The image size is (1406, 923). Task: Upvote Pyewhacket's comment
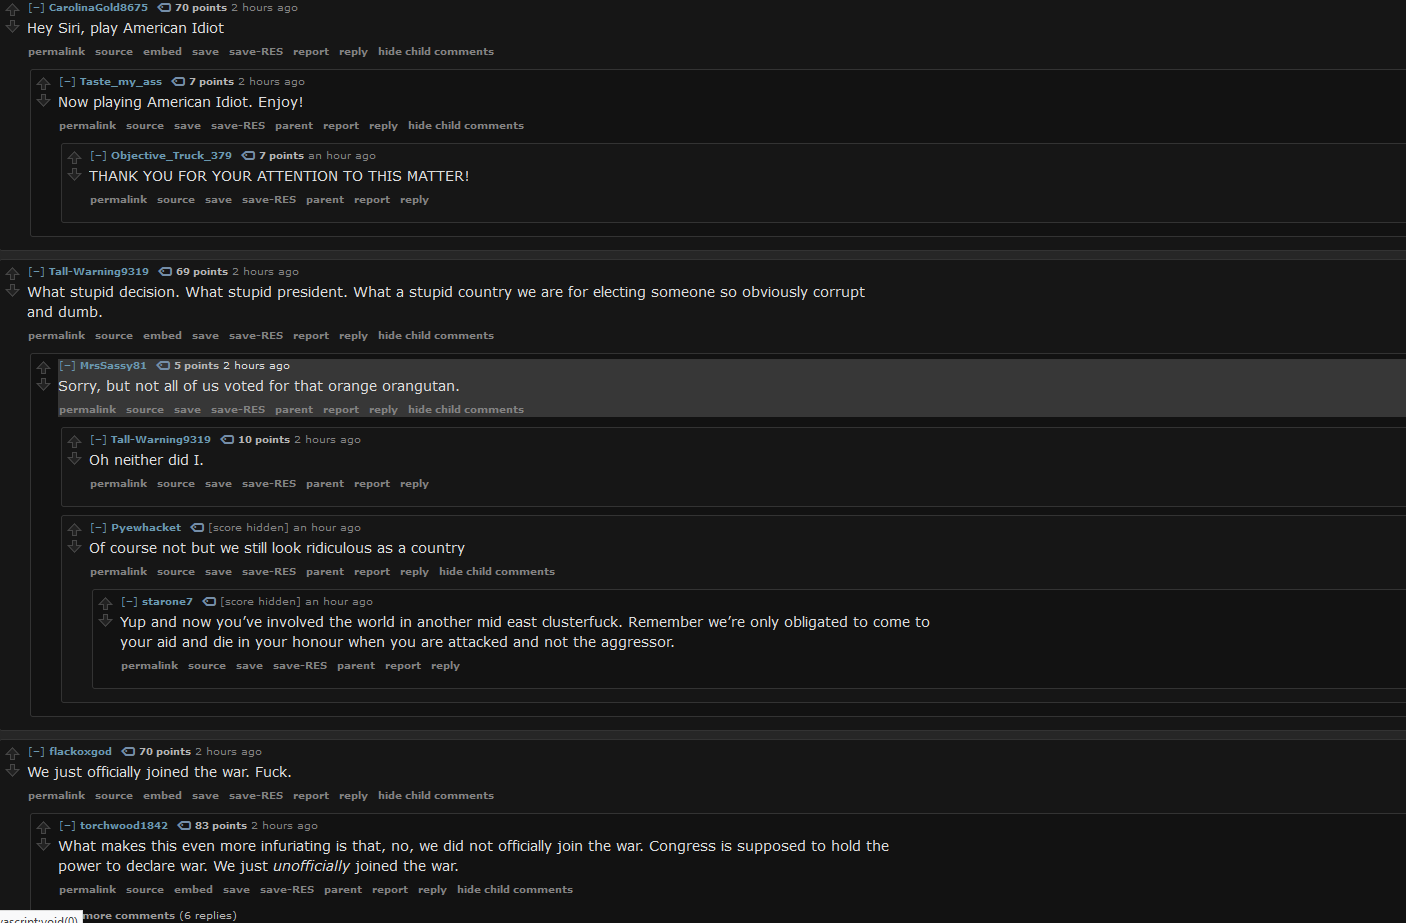[x=75, y=529]
